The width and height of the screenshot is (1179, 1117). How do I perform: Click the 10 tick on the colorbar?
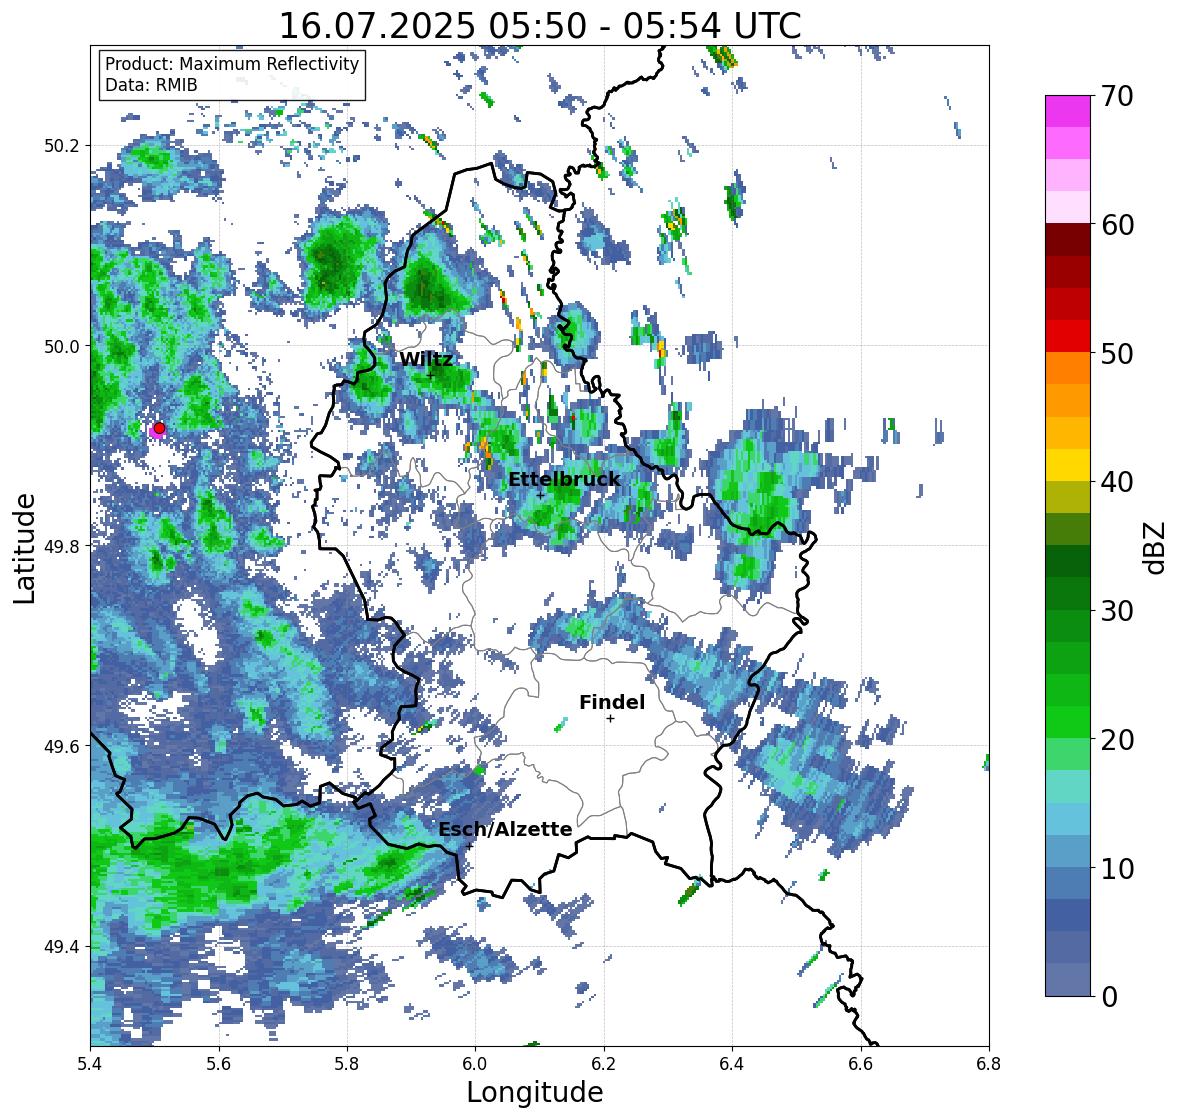click(1116, 868)
